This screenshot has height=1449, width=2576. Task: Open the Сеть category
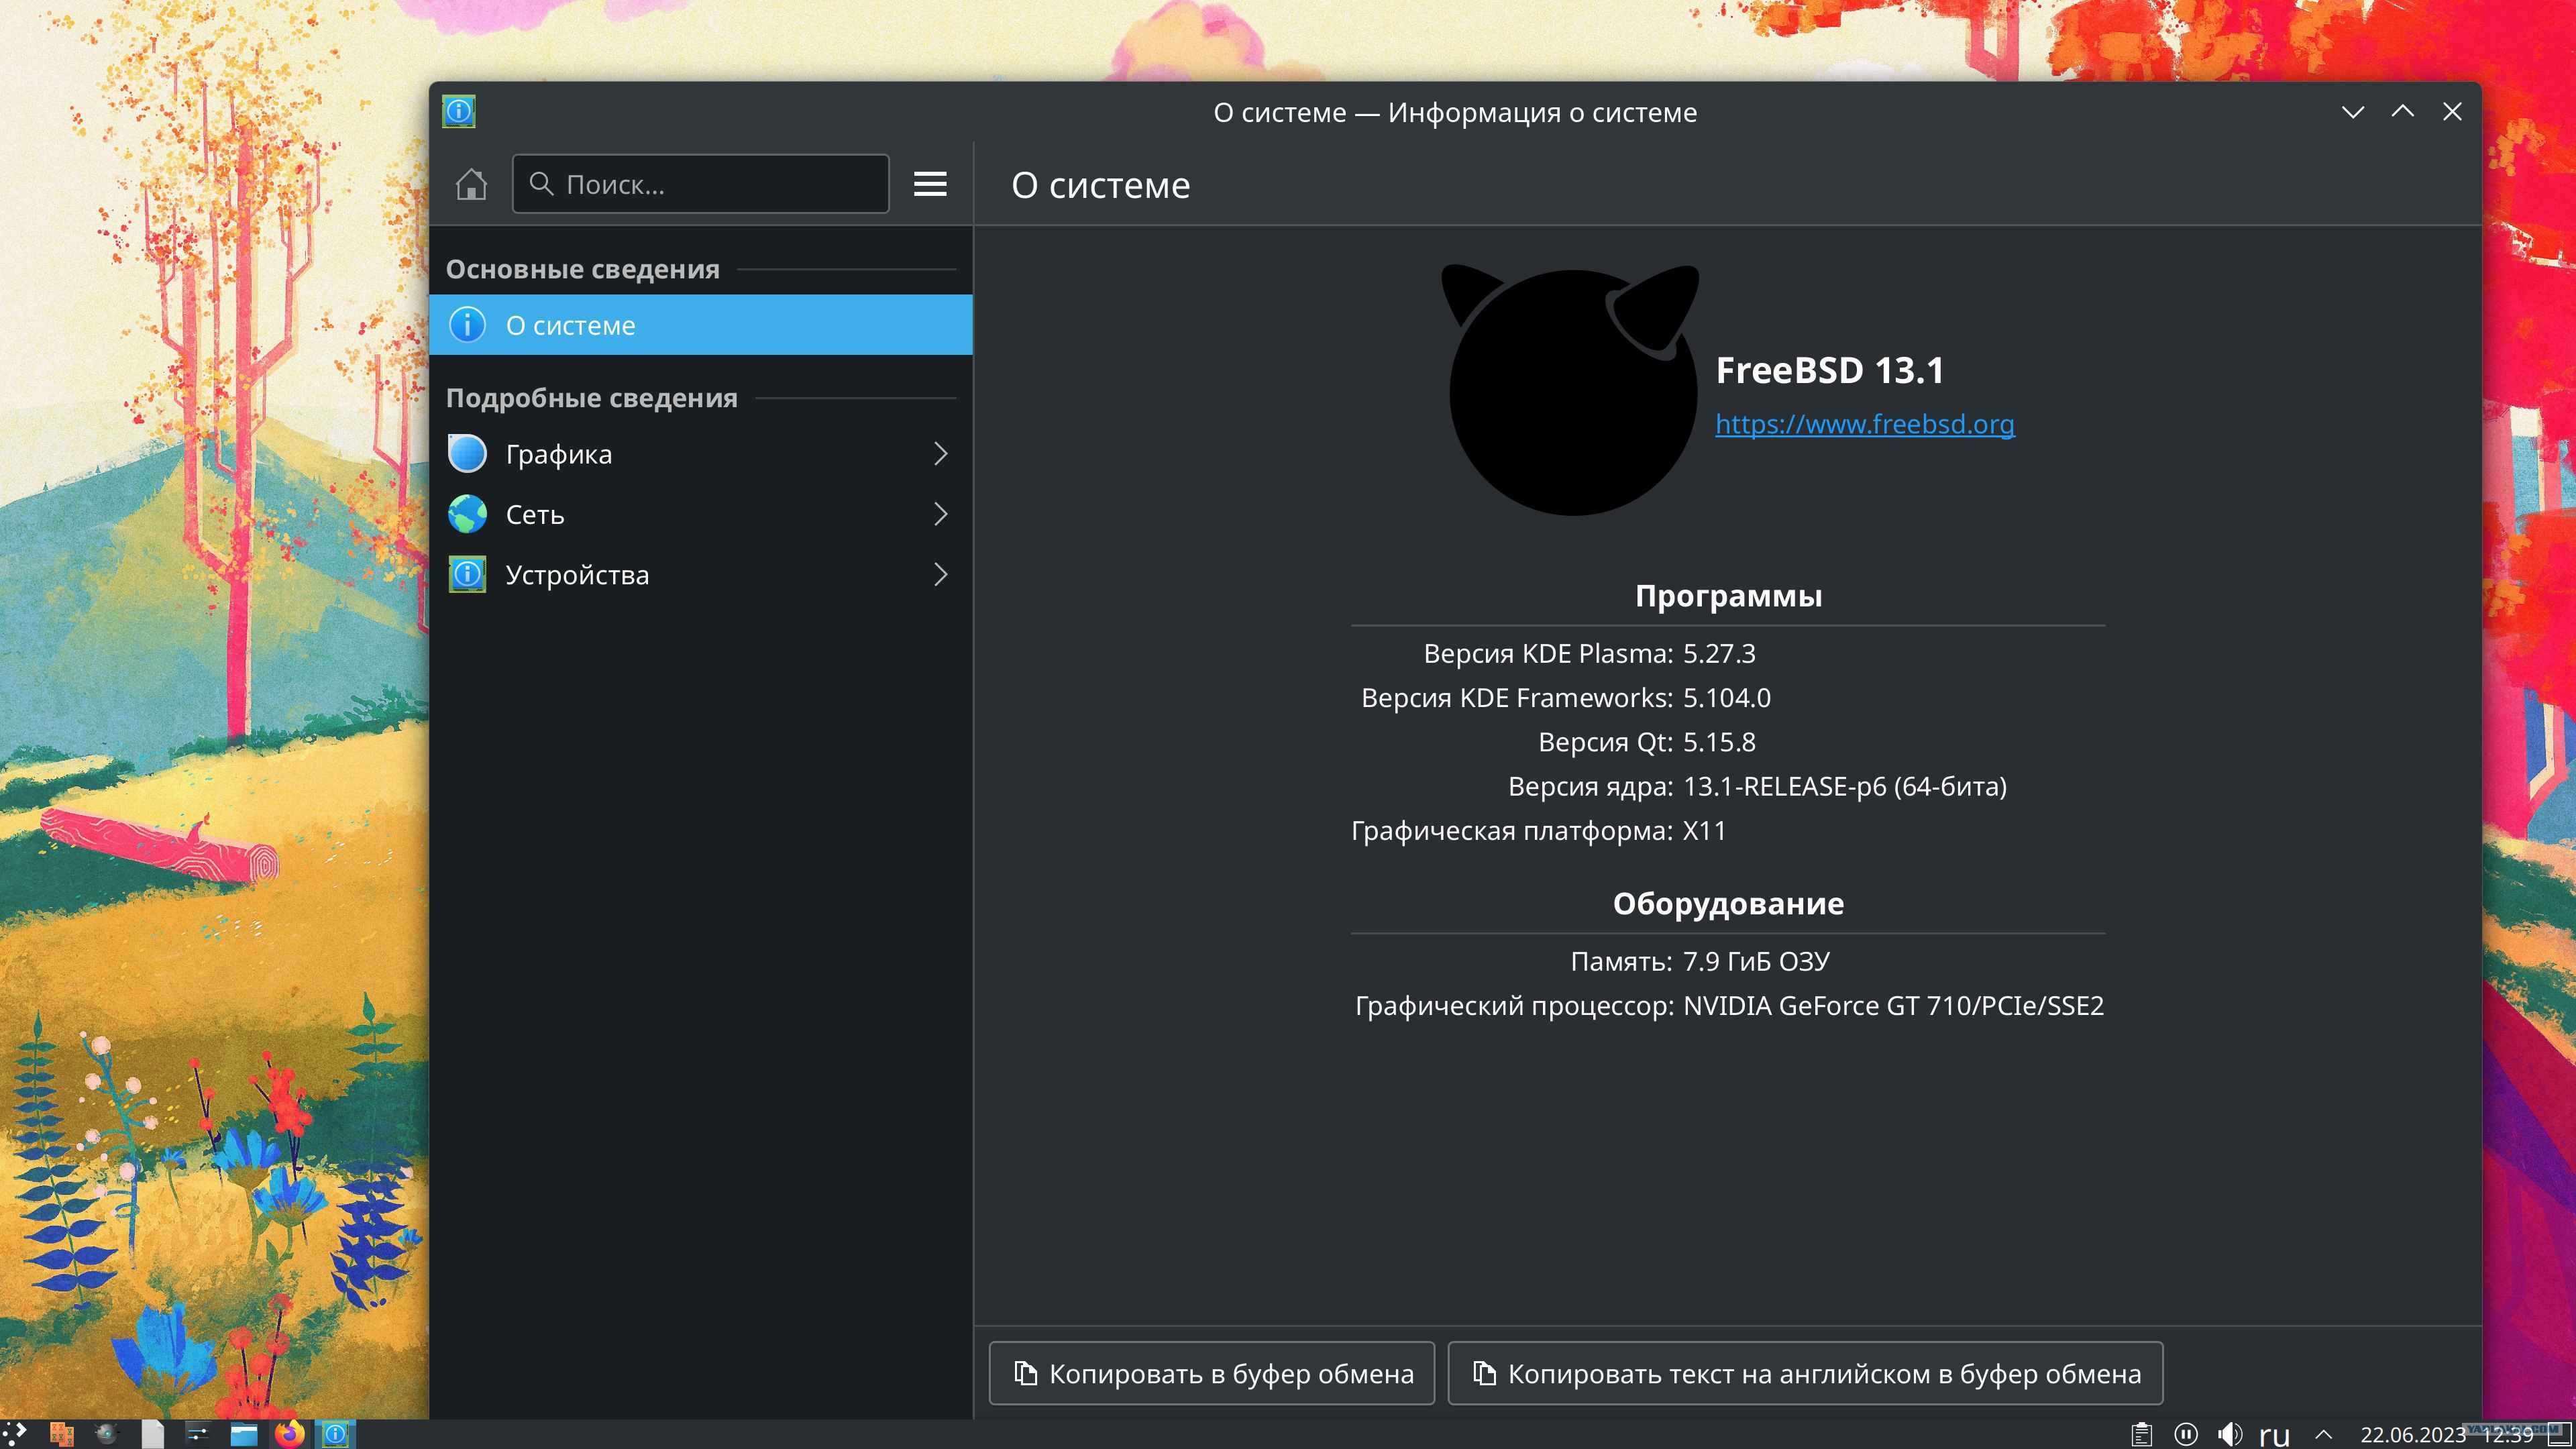(700, 514)
